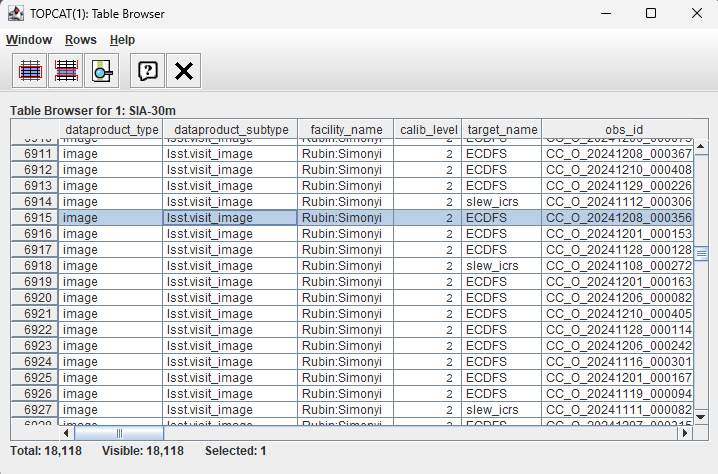Click obs_id cell CC_O_20241208_000356
This screenshot has width=718, height=474.
coord(618,218)
